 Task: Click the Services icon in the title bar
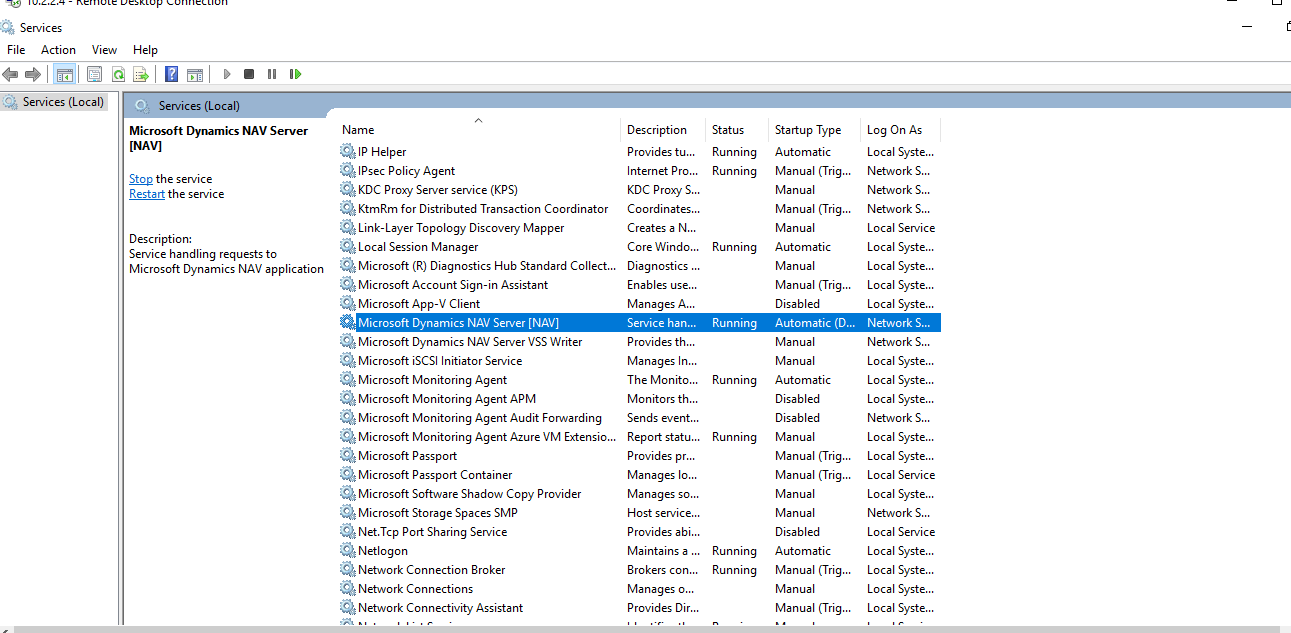click(8, 27)
